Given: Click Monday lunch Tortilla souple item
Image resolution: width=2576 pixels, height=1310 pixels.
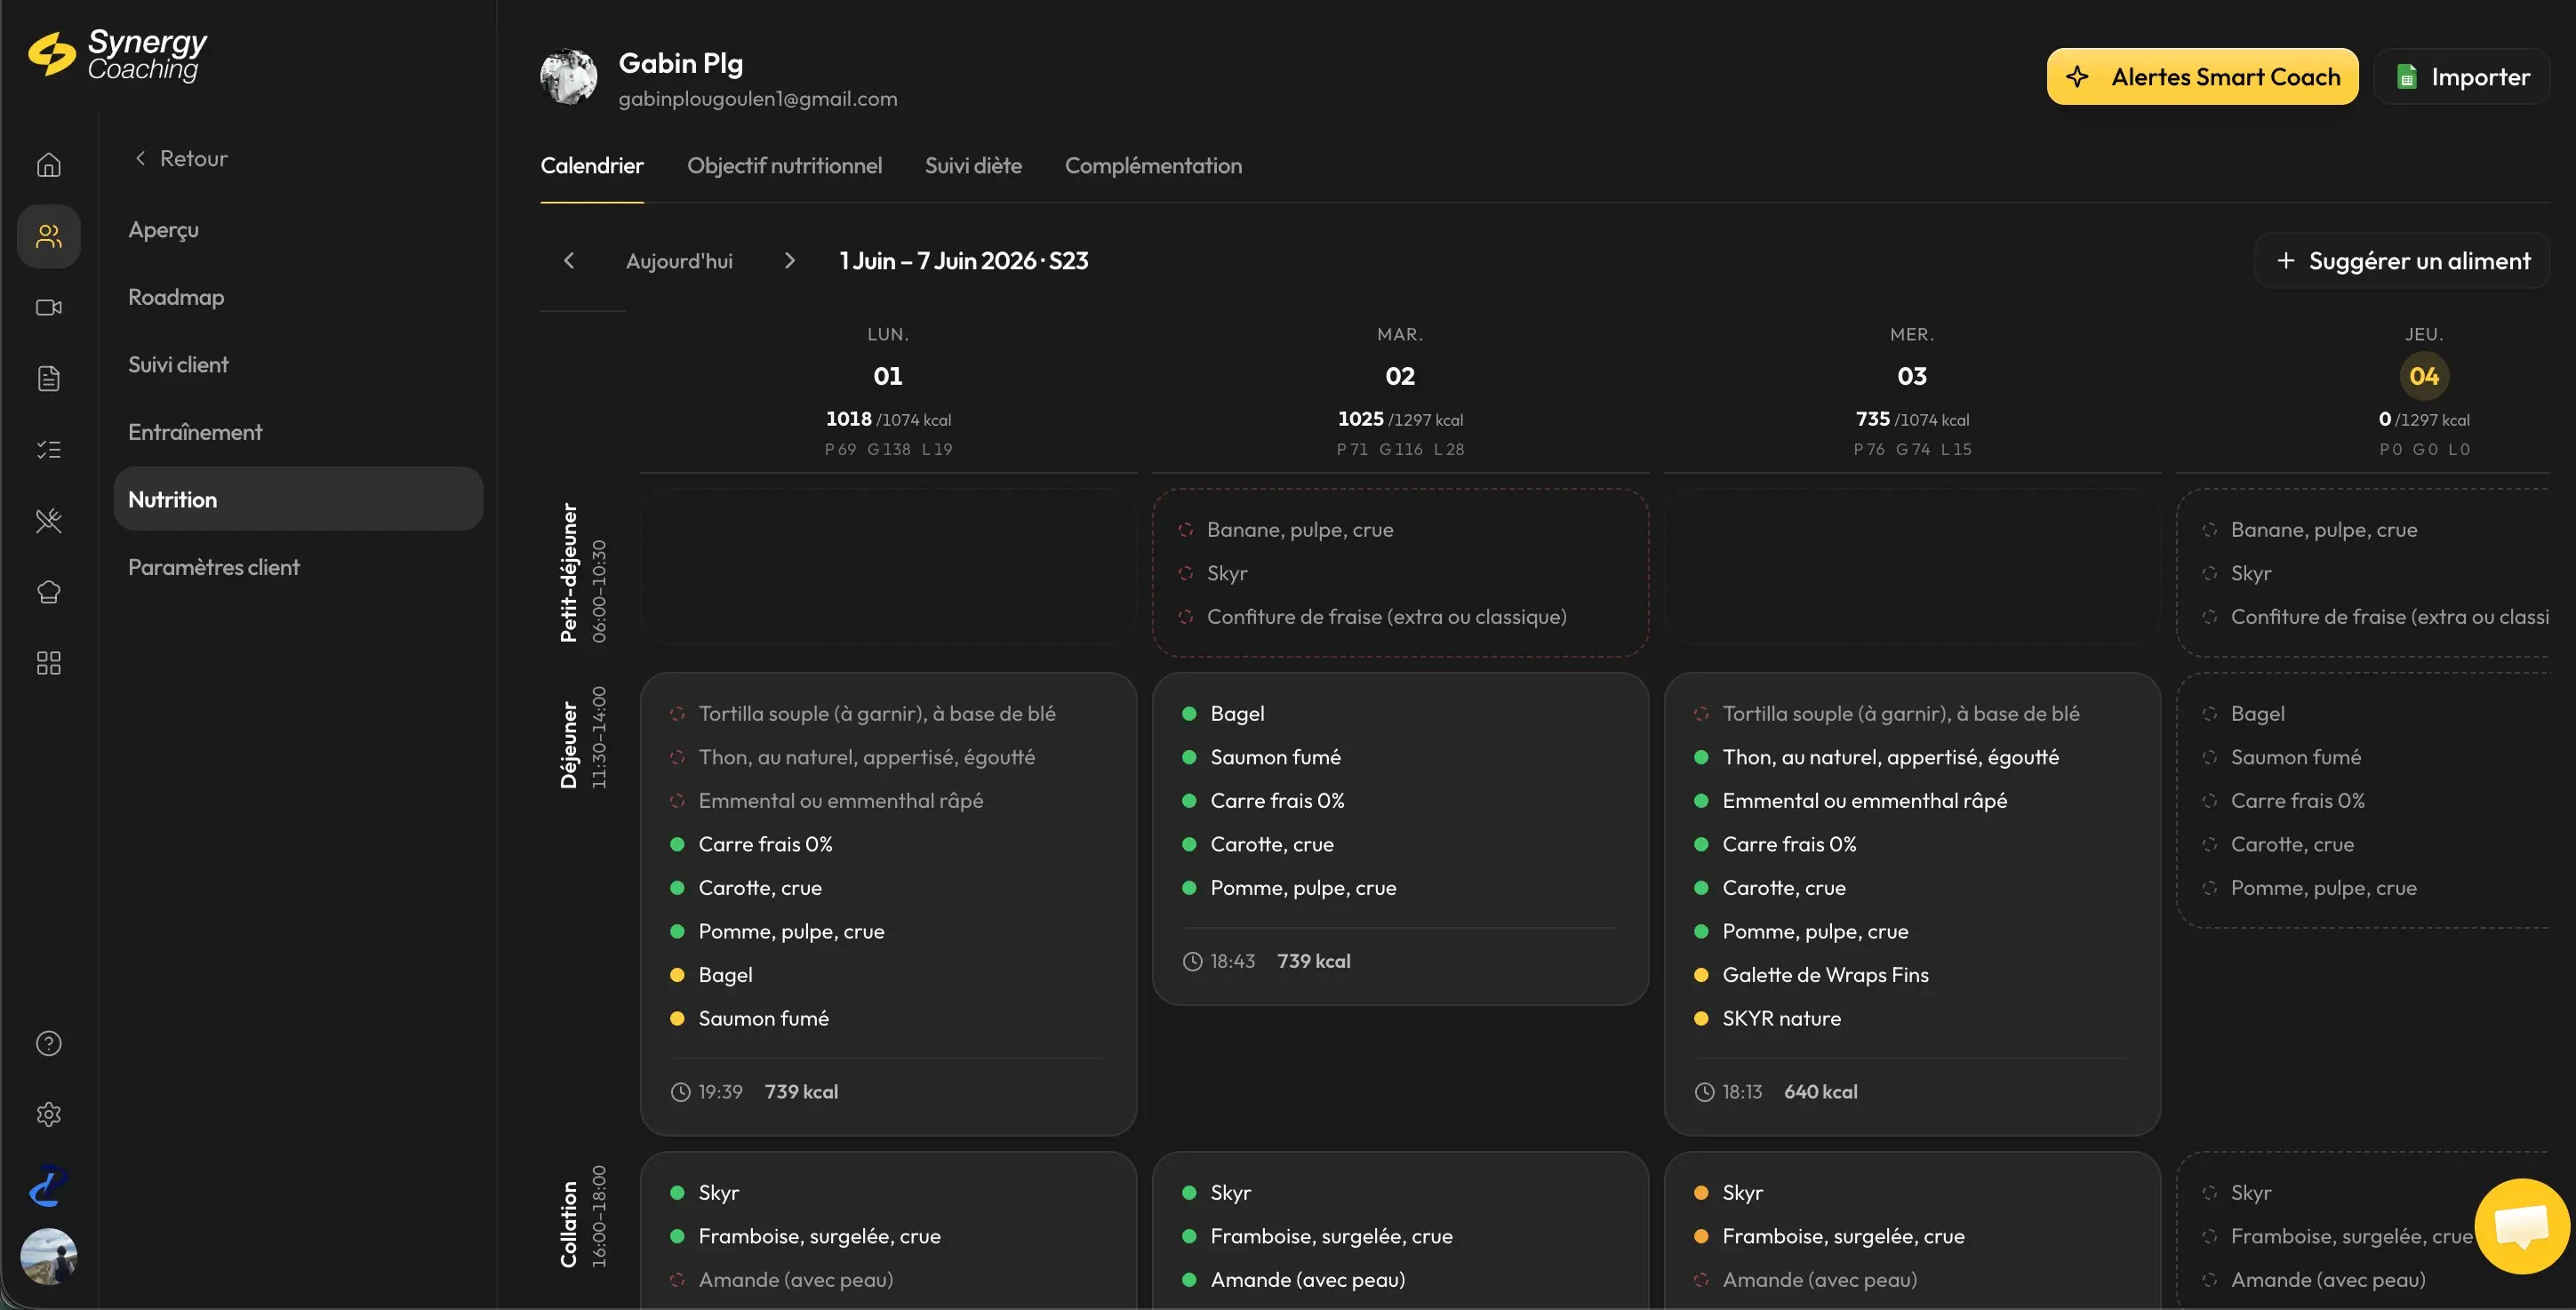Looking at the screenshot, I should tap(876, 714).
